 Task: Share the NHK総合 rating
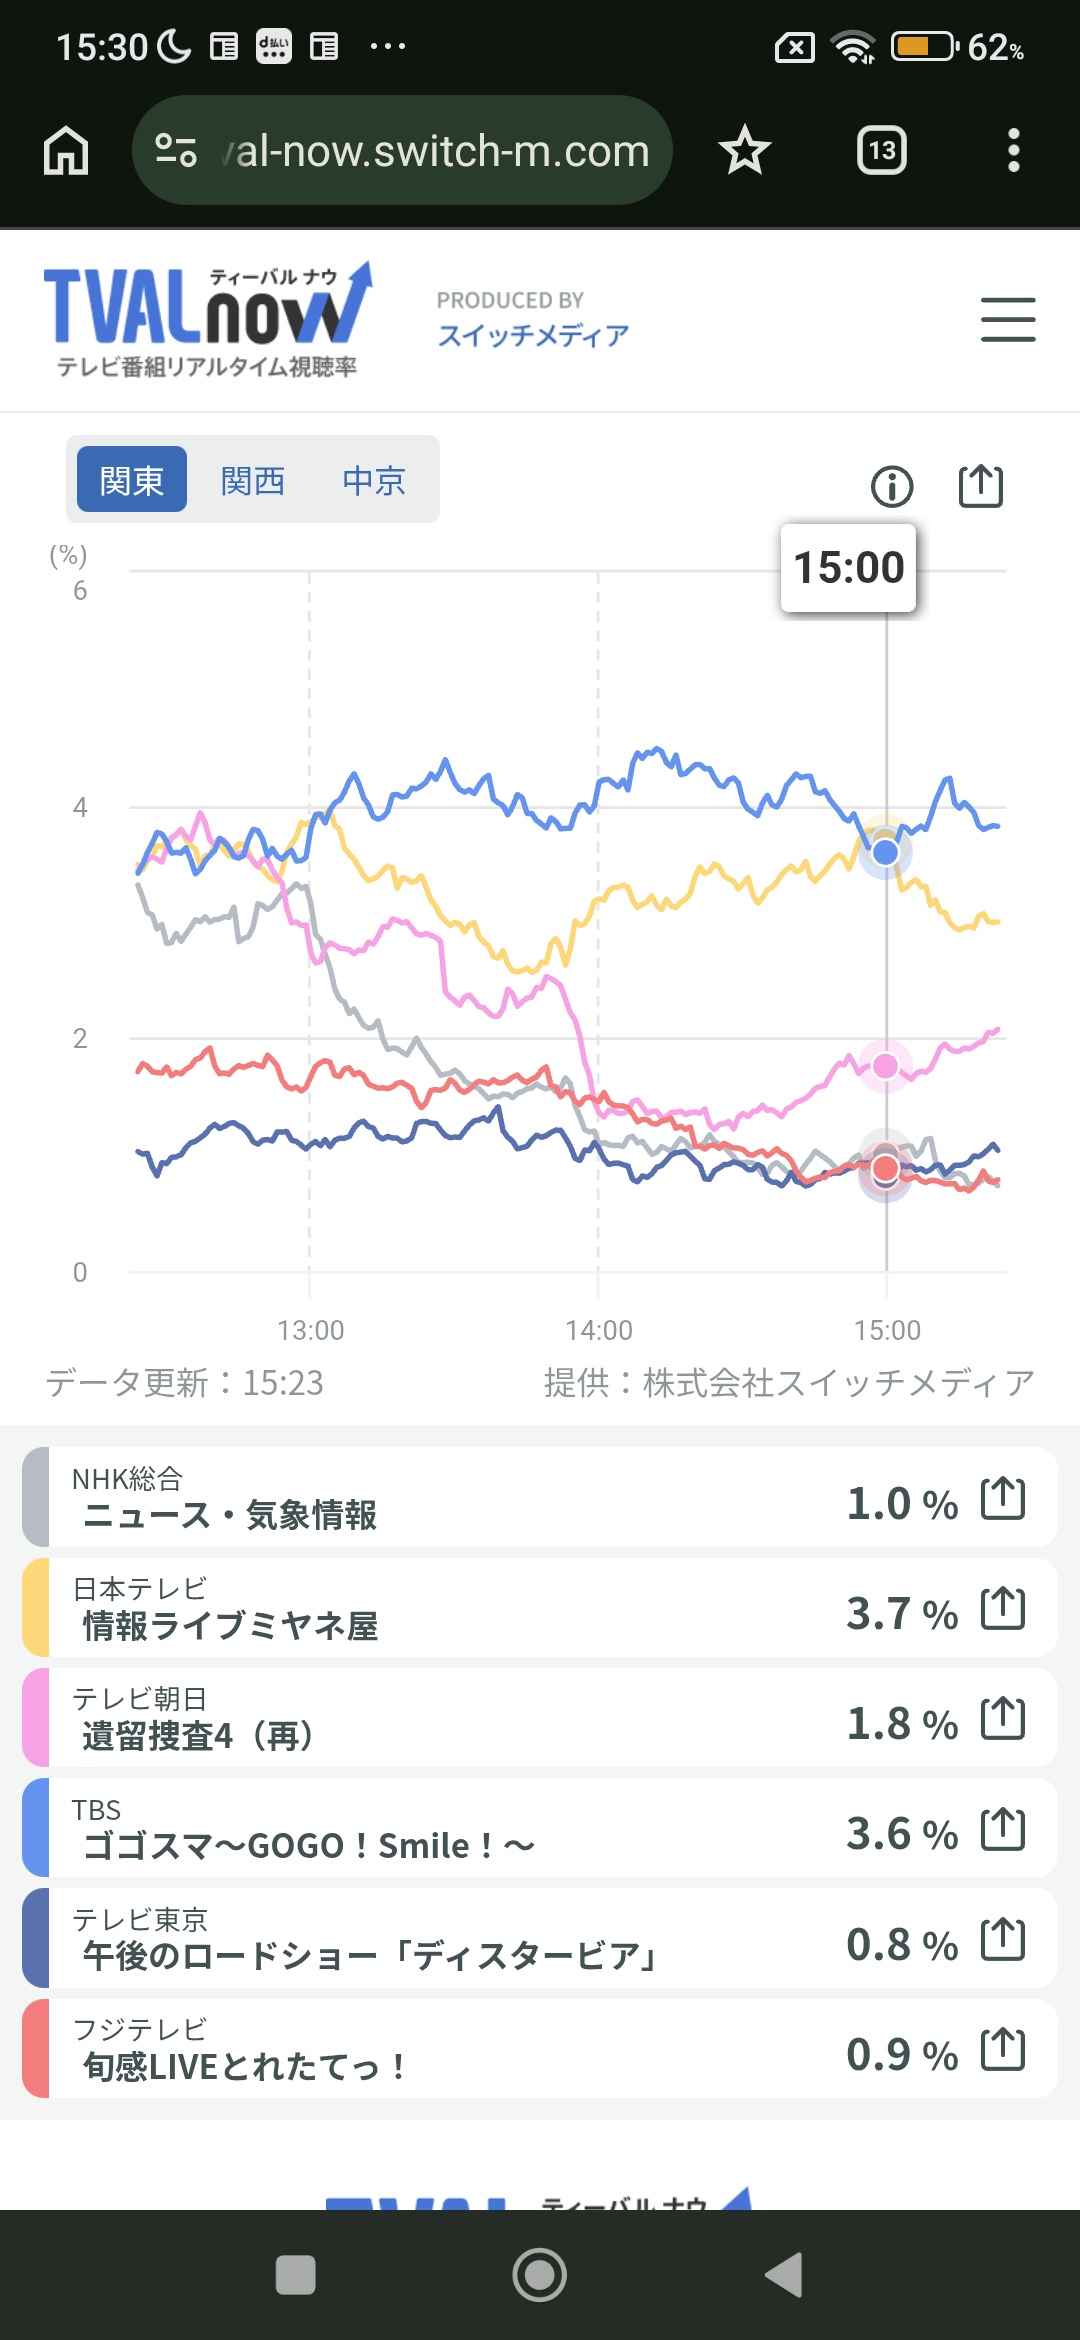[1003, 1498]
